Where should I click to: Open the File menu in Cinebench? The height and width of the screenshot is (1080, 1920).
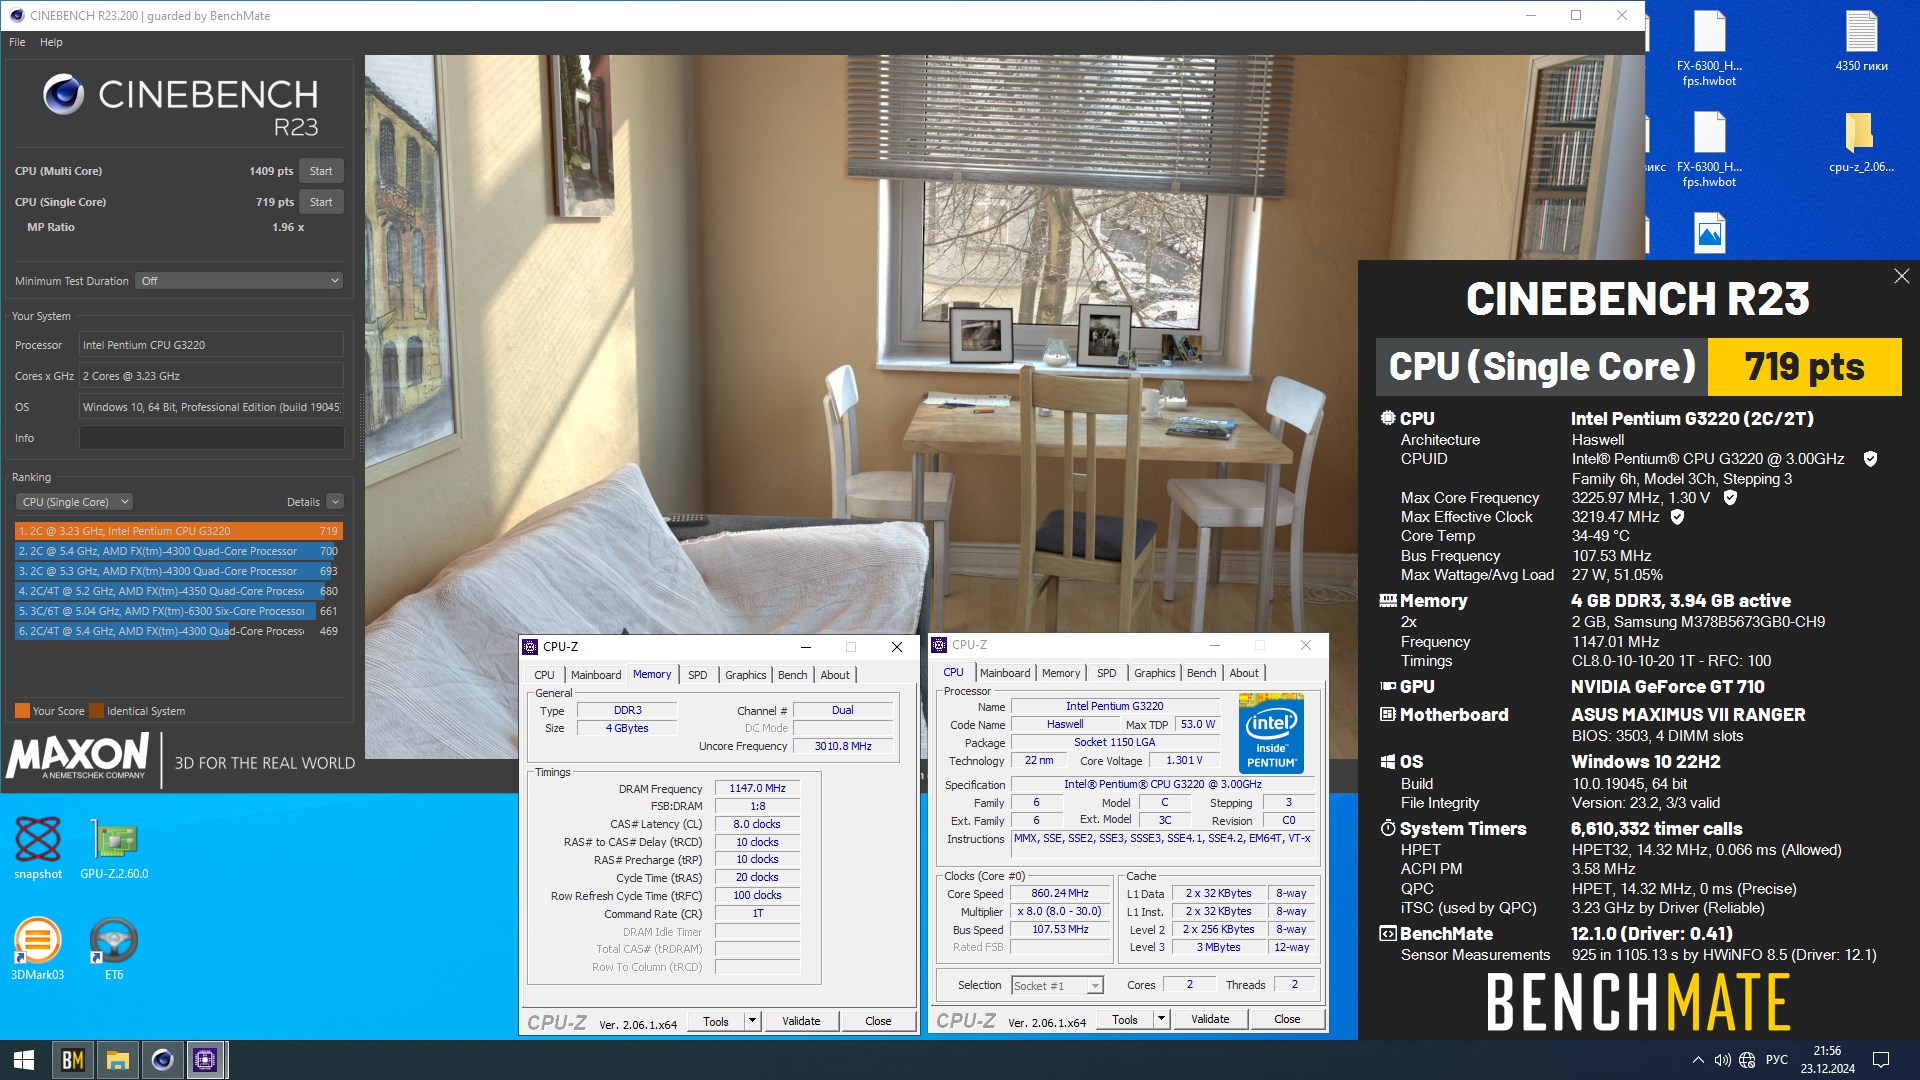(x=17, y=42)
